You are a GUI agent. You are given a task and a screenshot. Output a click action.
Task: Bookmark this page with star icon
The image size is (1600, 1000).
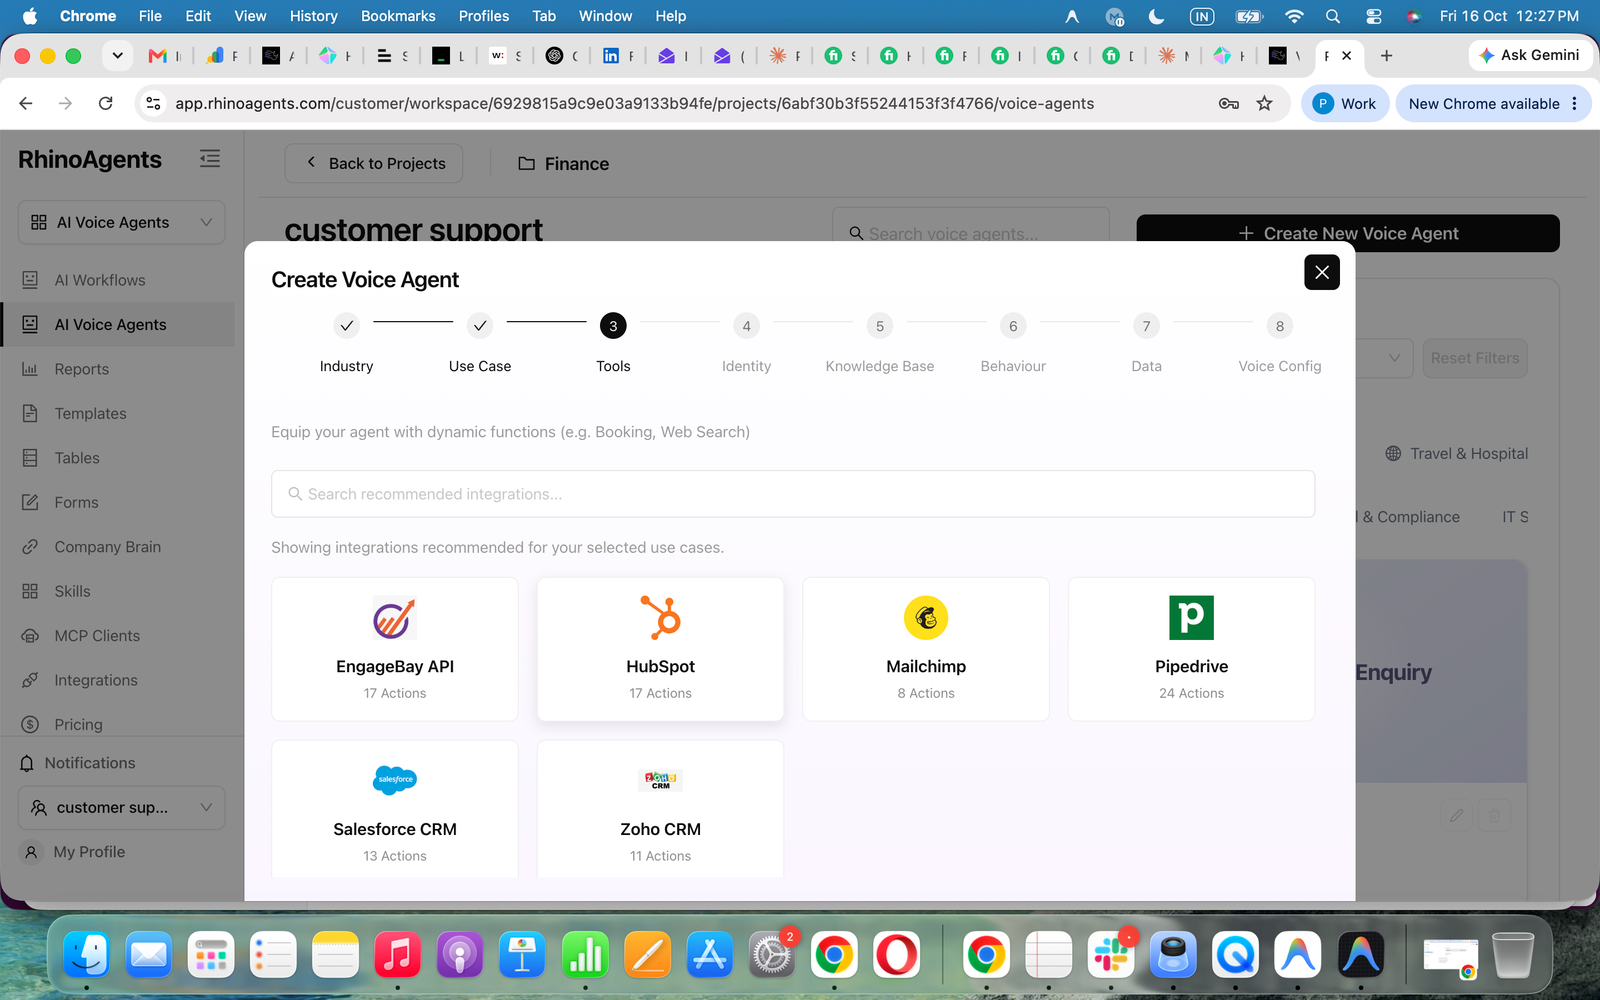point(1265,103)
